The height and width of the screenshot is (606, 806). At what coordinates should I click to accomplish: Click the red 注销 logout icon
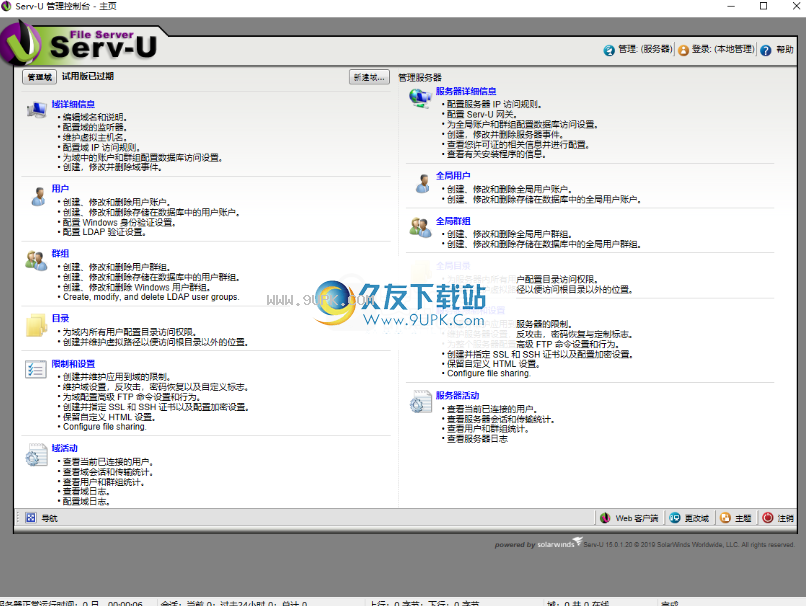[x=768, y=518]
